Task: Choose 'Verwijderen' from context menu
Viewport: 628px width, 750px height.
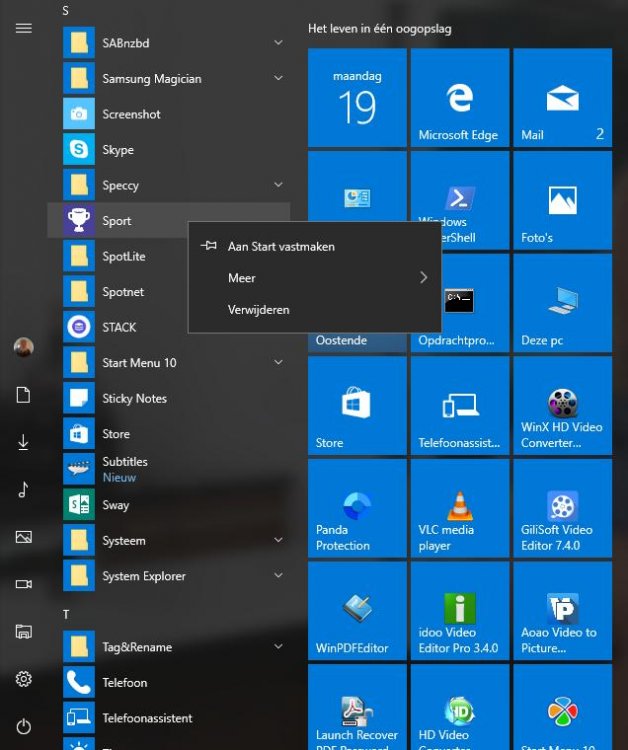Action: 259,310
